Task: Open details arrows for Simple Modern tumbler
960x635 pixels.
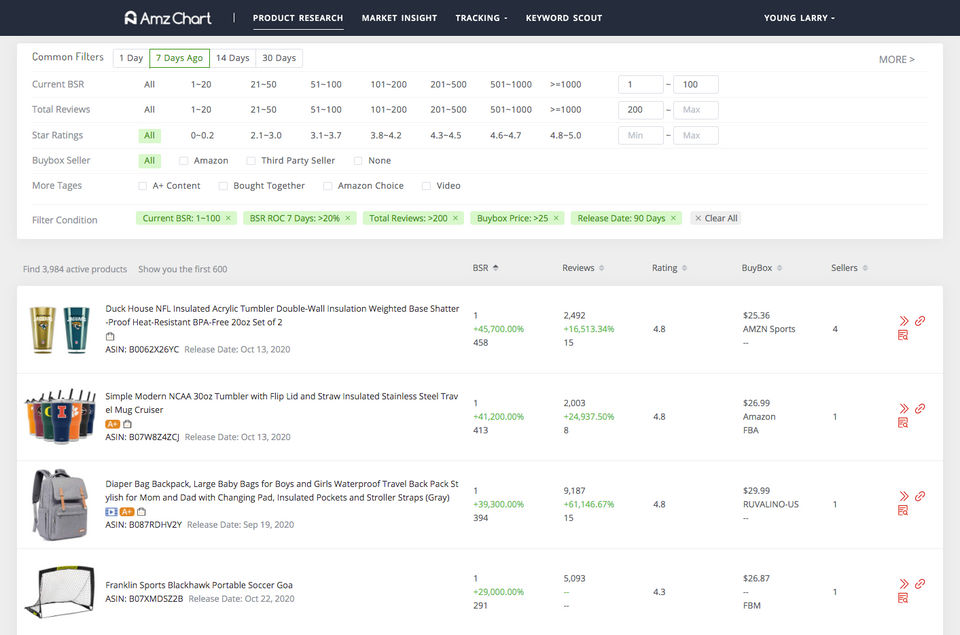Action: [904, 408]
